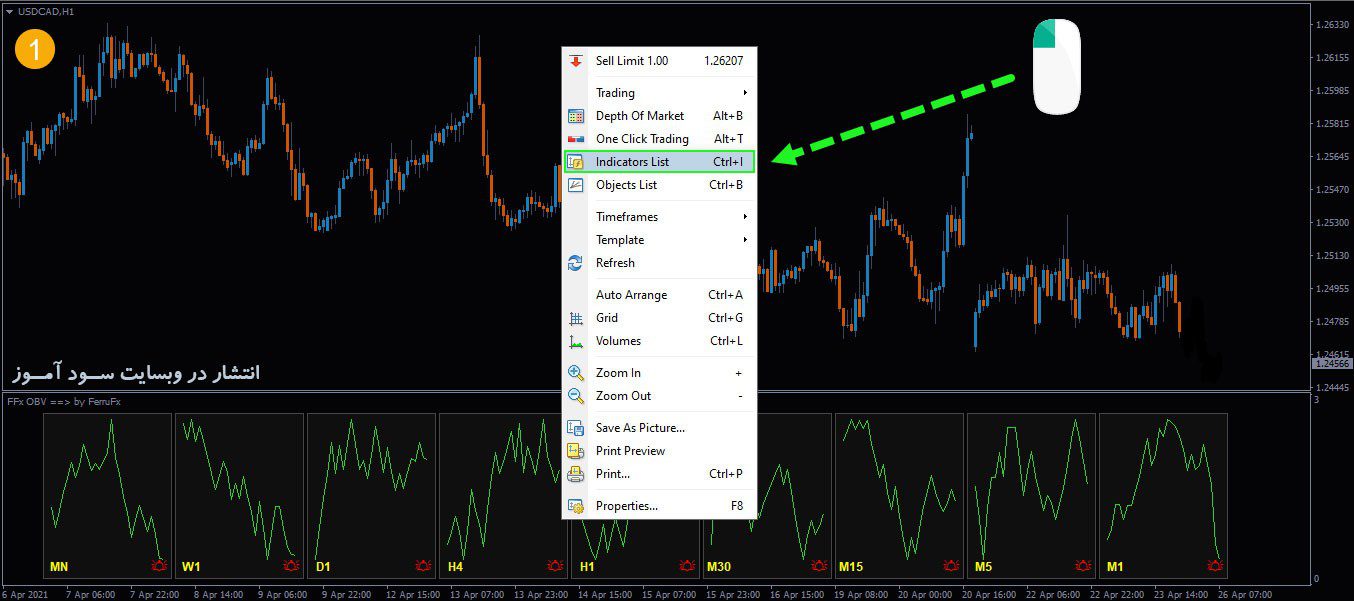Open chart Properties from context menu

click(x=627, y=506)
